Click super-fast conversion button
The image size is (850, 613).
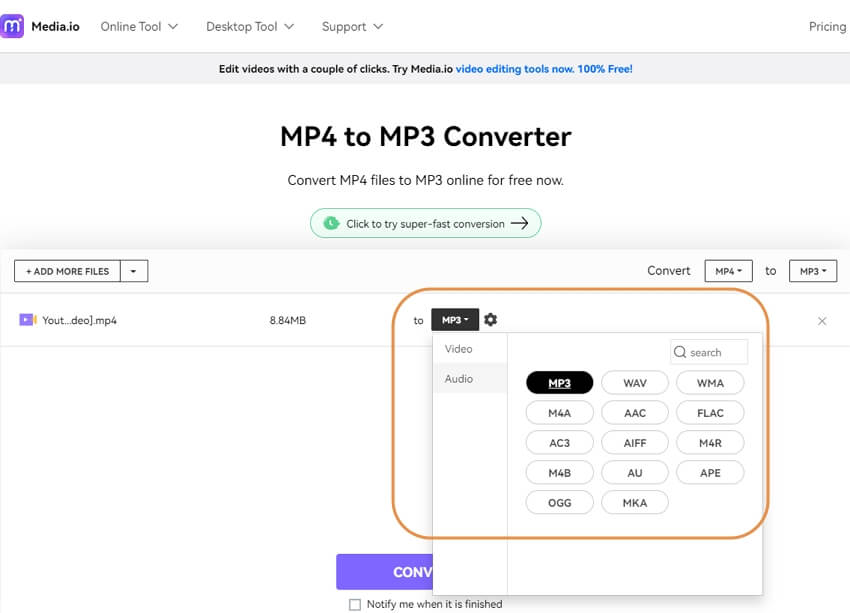point(426,223)
